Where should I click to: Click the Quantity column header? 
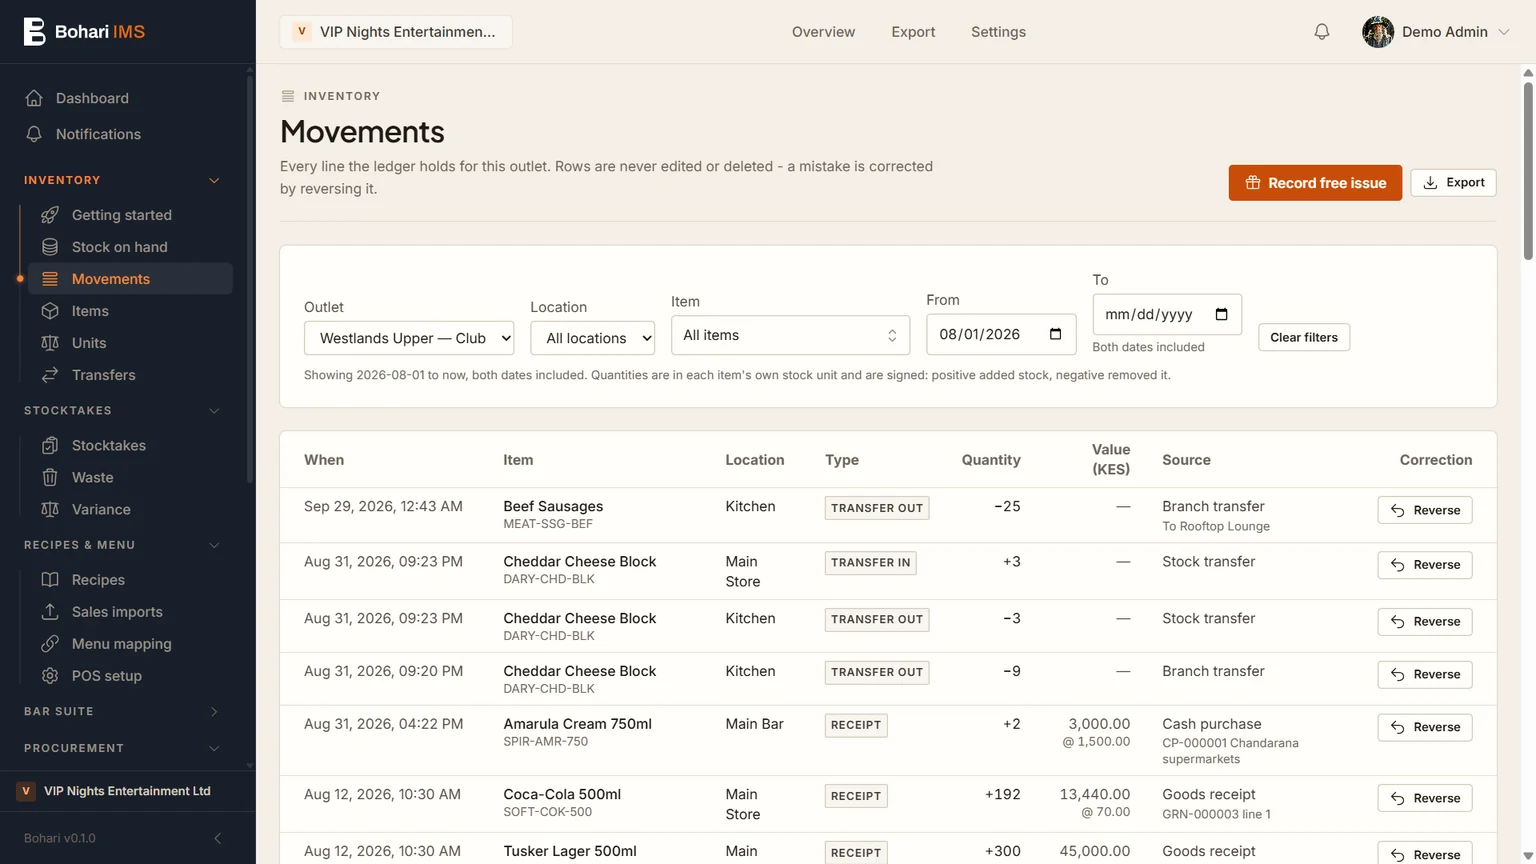991,460
